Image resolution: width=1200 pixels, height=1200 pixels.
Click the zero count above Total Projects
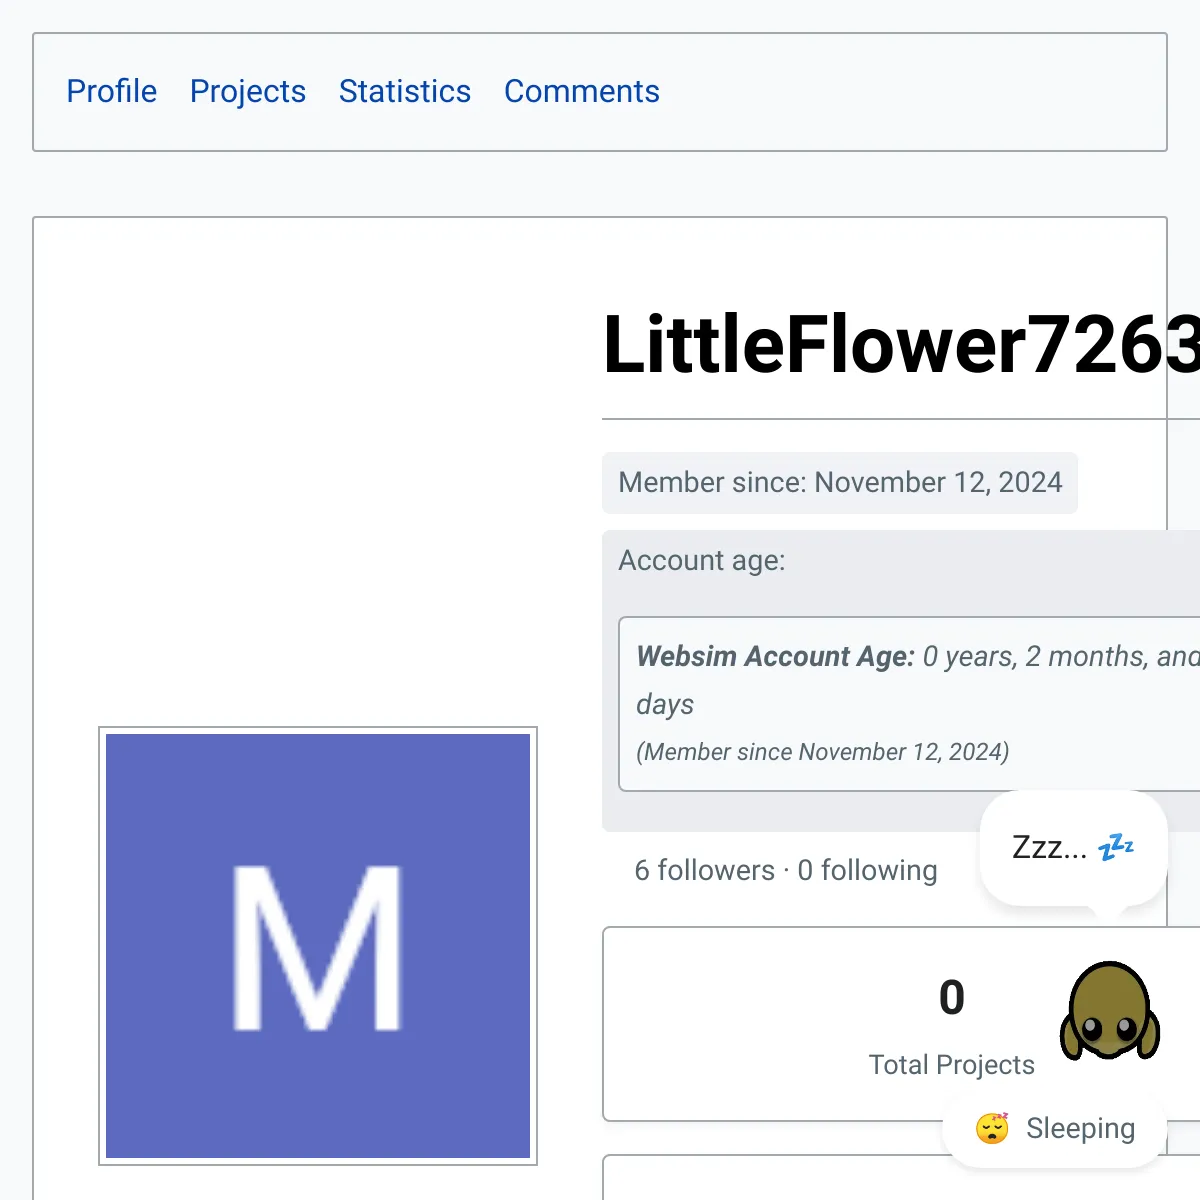pyautogui.click(x=951, y=997)
